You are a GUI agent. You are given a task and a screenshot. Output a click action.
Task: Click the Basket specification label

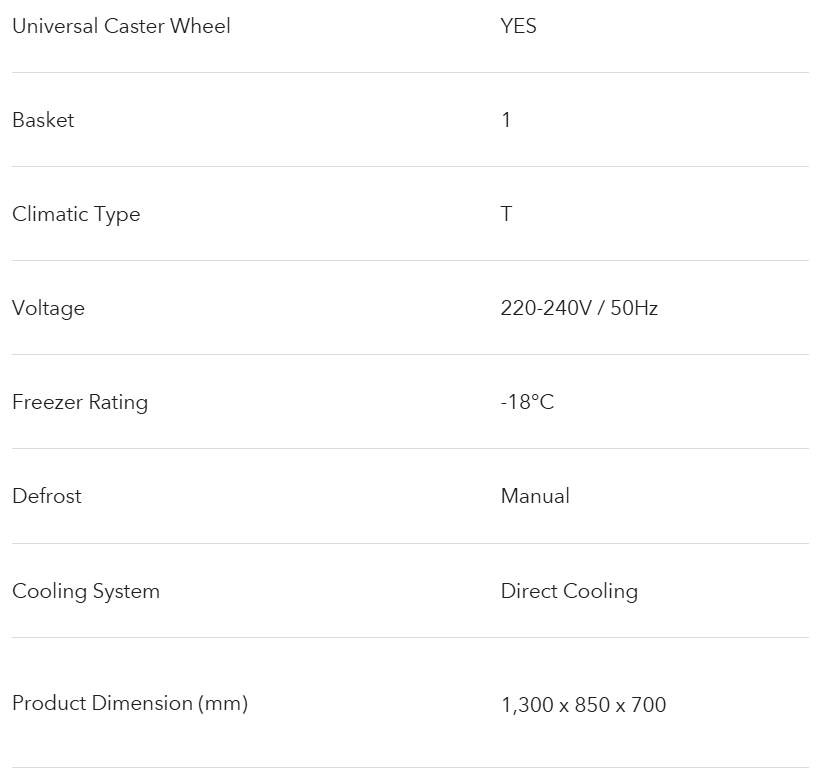(x=43, y=120)
